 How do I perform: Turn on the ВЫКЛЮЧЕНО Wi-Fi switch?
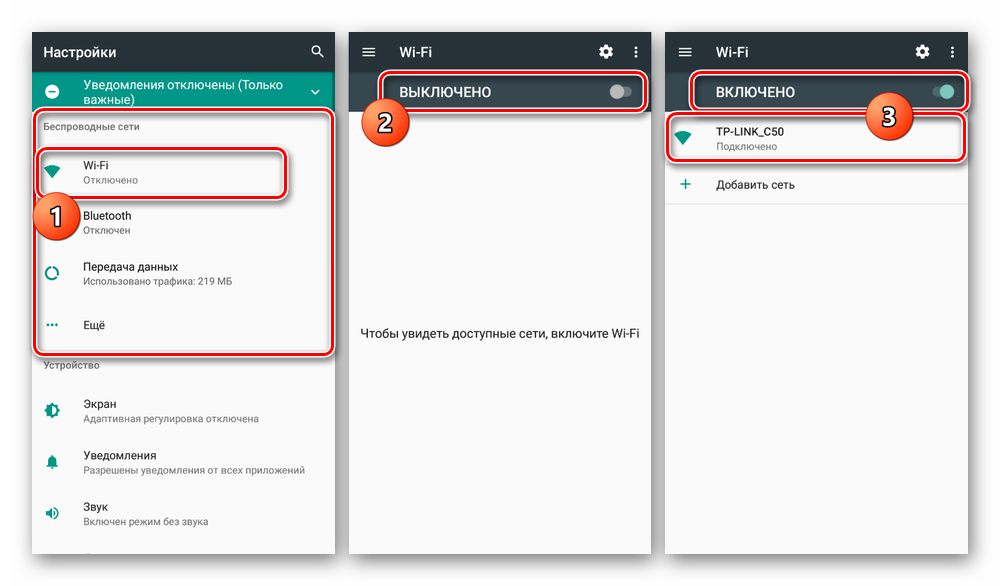tap(620, 92)
